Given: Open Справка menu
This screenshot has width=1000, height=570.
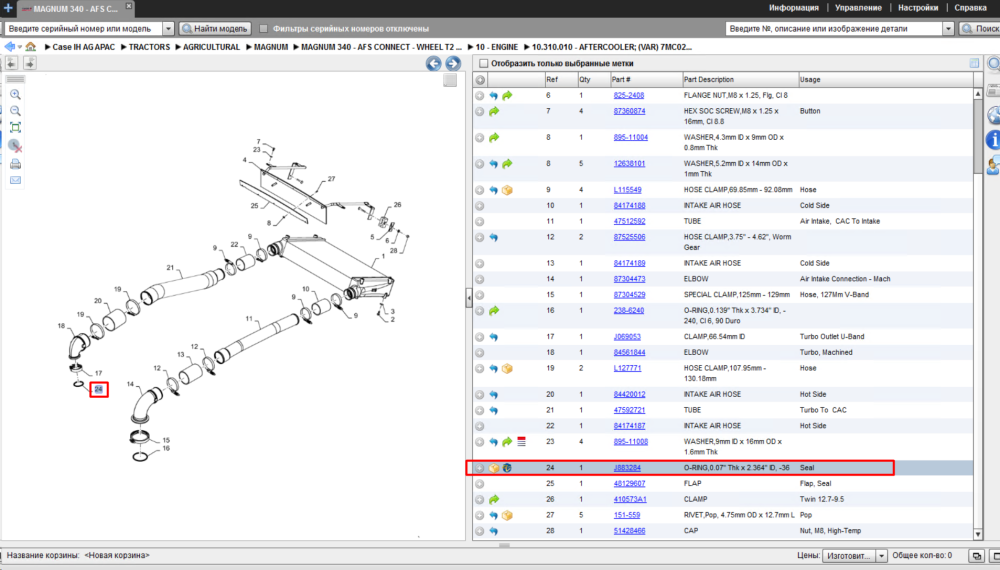Looking at the screenshot, I should click(971, 8).
